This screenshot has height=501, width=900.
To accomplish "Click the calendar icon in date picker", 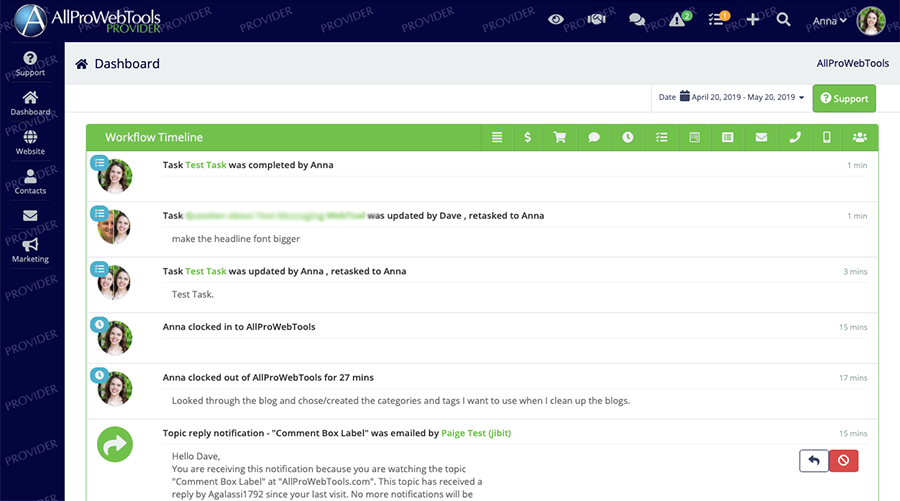I will point(684,96).
